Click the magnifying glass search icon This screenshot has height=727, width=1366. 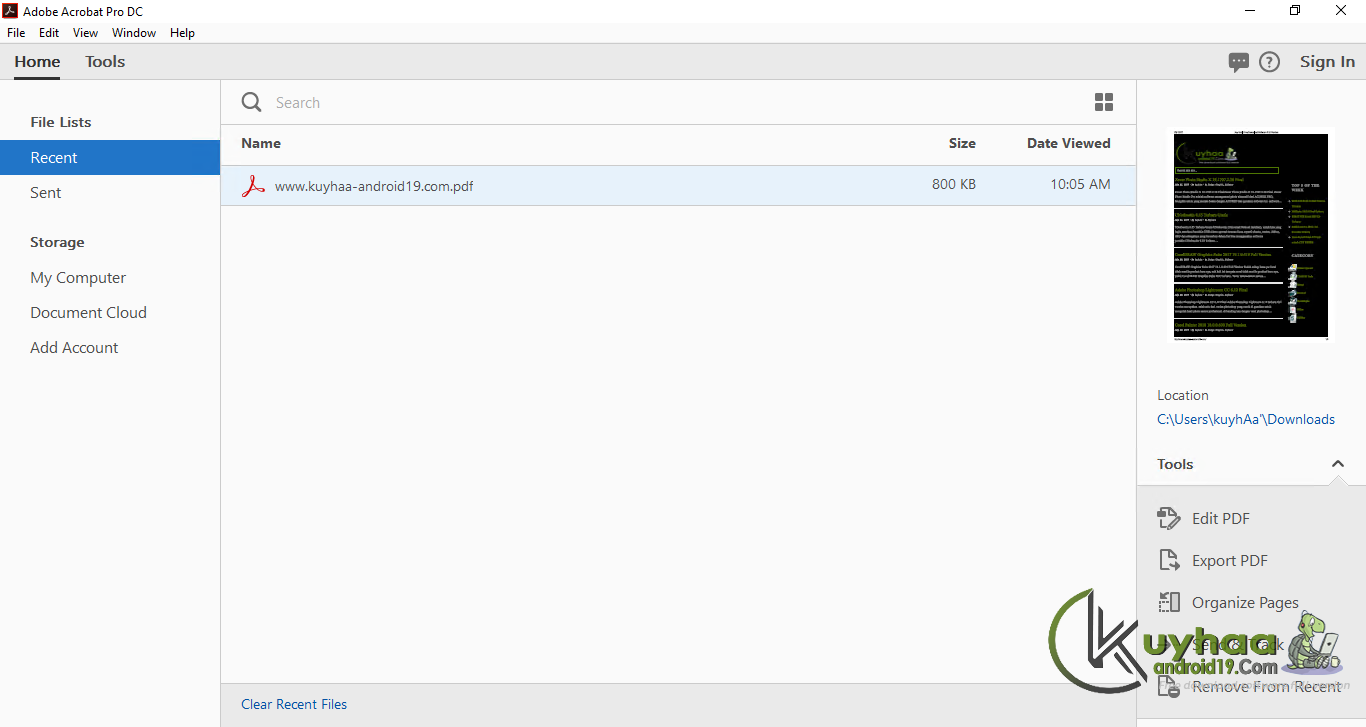click(x=252, y=102)
